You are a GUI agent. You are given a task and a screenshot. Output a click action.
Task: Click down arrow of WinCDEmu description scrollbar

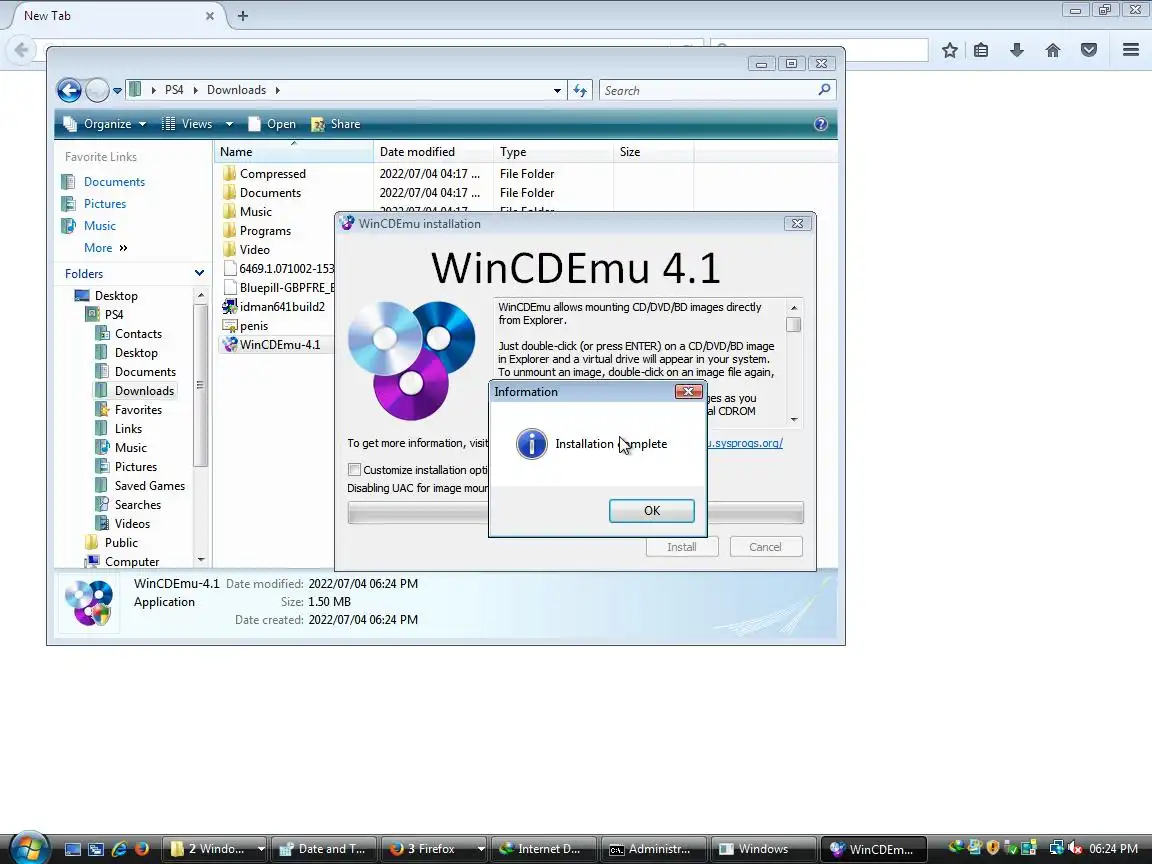[x=793, y=420]
